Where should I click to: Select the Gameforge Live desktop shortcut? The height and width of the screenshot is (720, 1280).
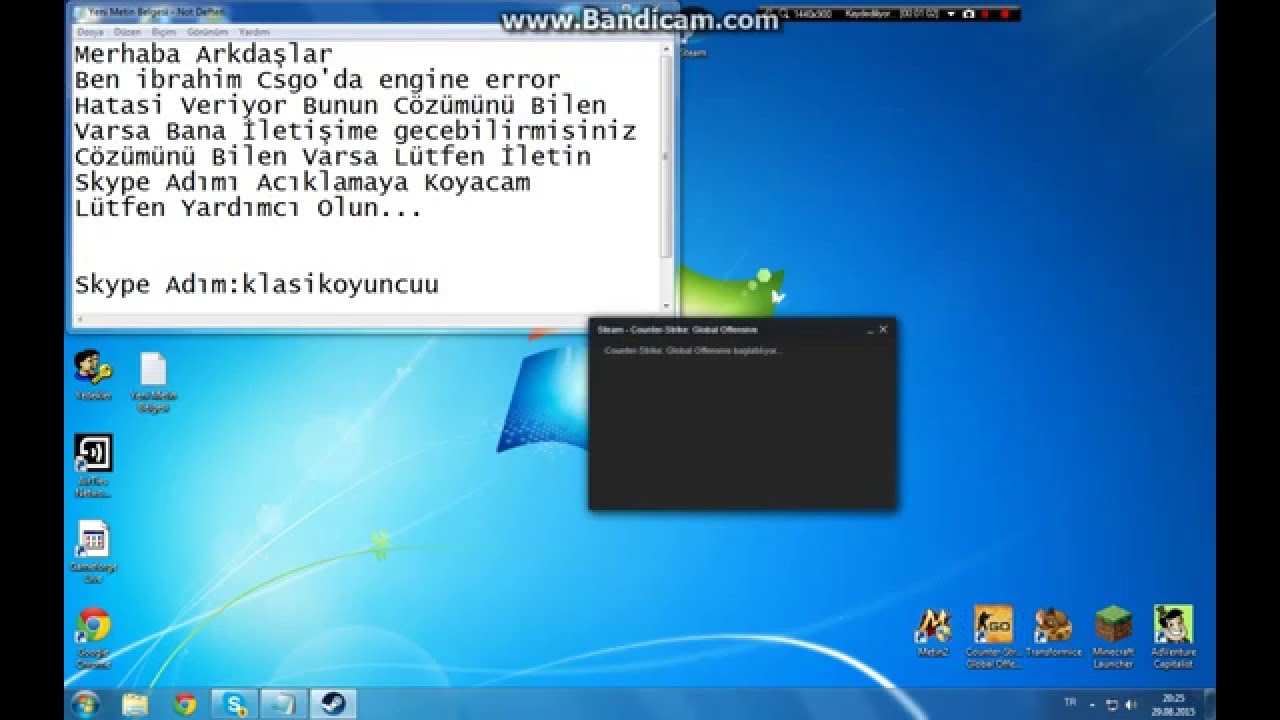(x=93, y=552)
